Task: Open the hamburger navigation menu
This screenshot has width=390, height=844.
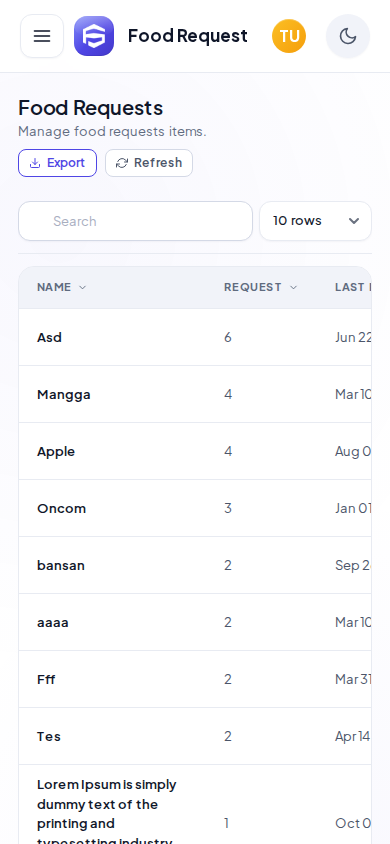Action: click(42, 36)
